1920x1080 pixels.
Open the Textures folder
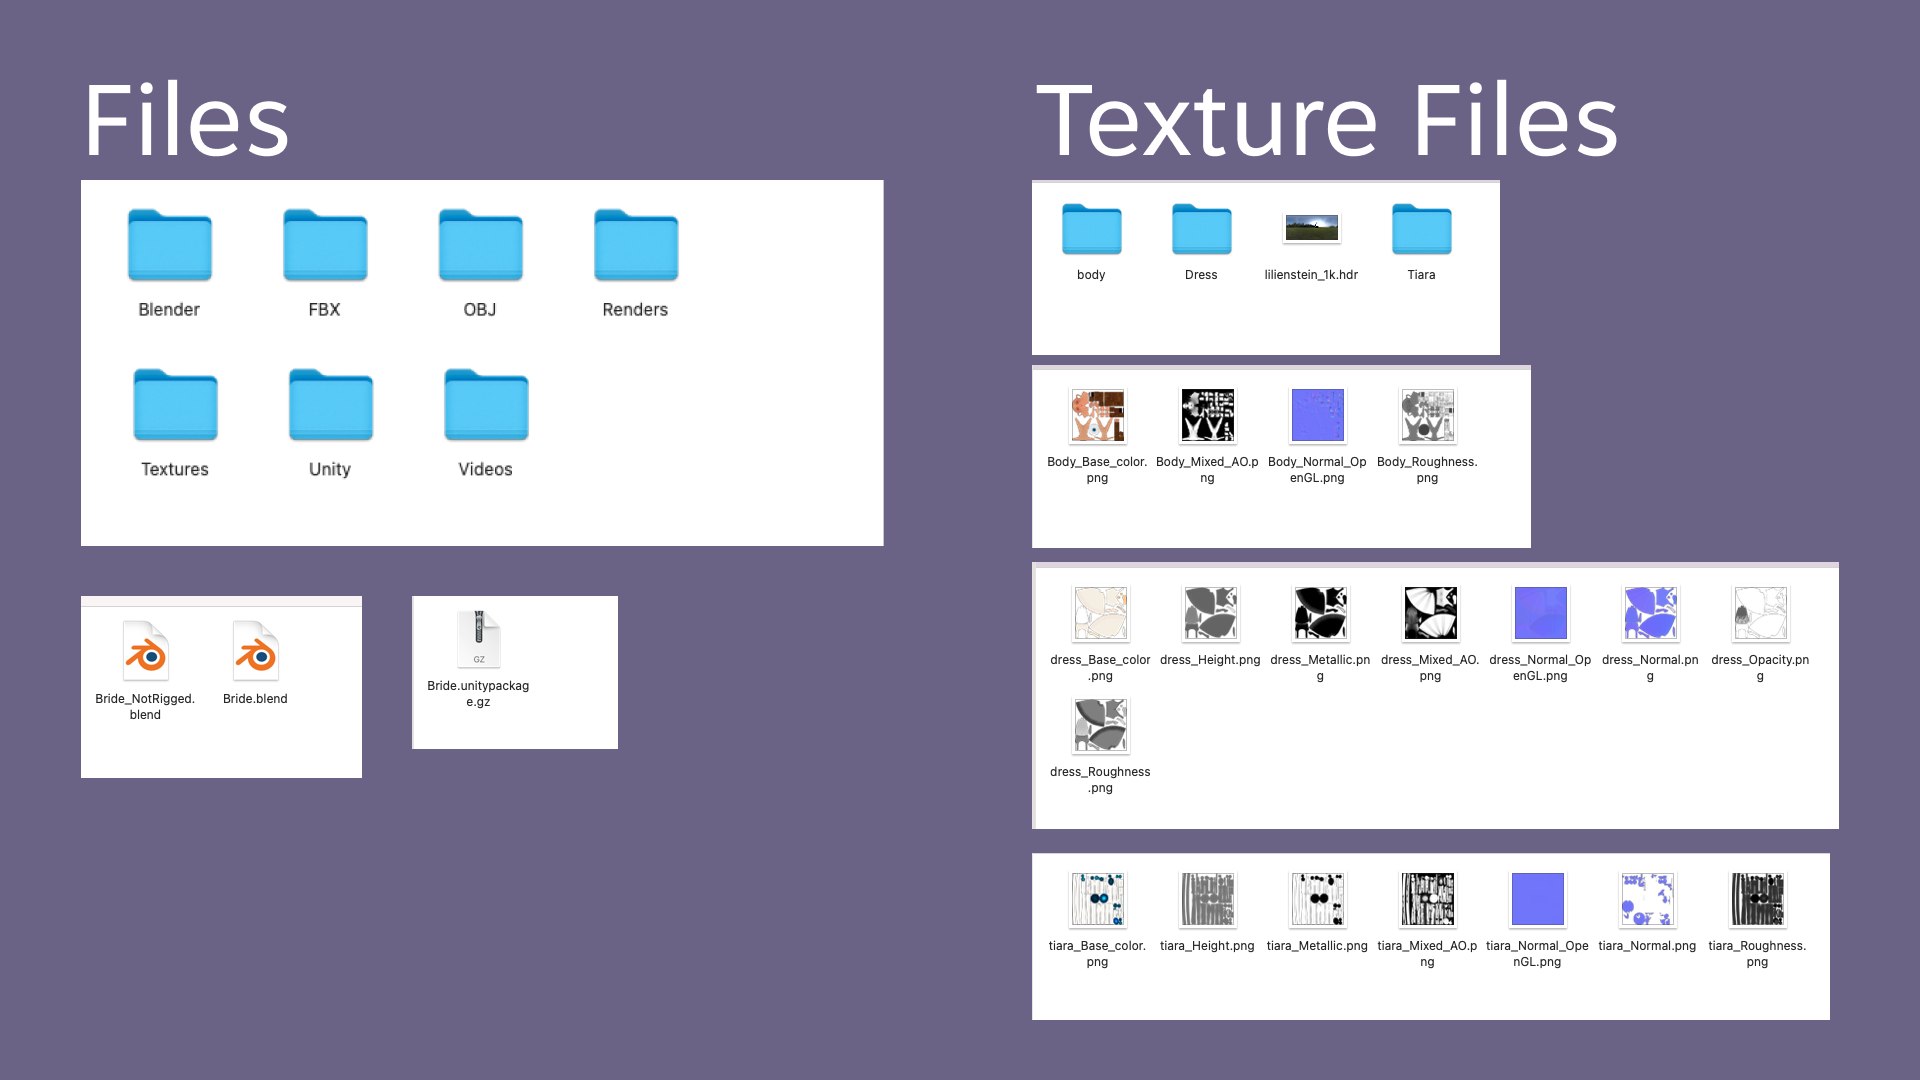click(175, 405)
